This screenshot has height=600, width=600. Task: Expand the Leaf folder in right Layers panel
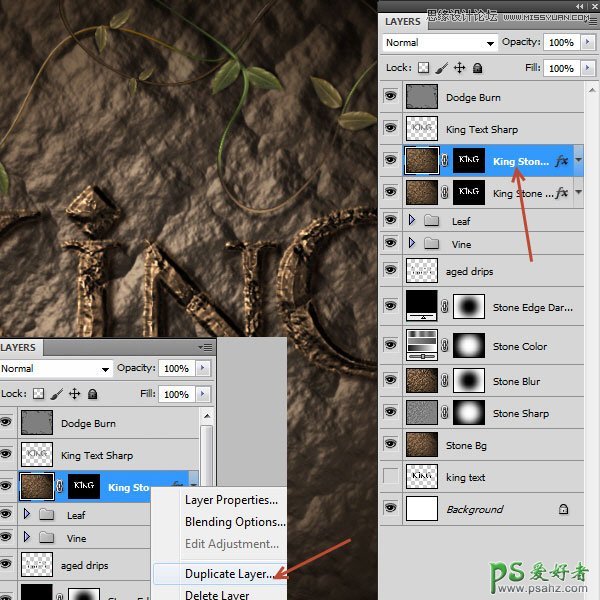pyautogui.click(x=412, y=221)
